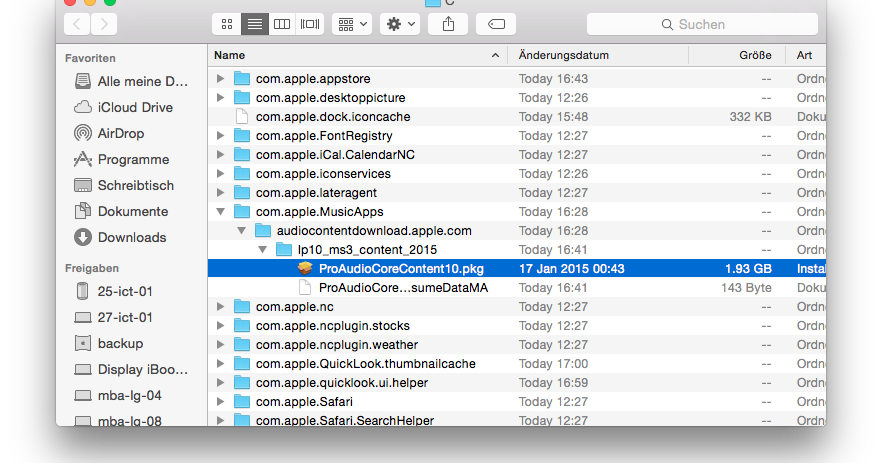
Task: Click the 143 Byte size value
Action: click(x=746, y=287)
